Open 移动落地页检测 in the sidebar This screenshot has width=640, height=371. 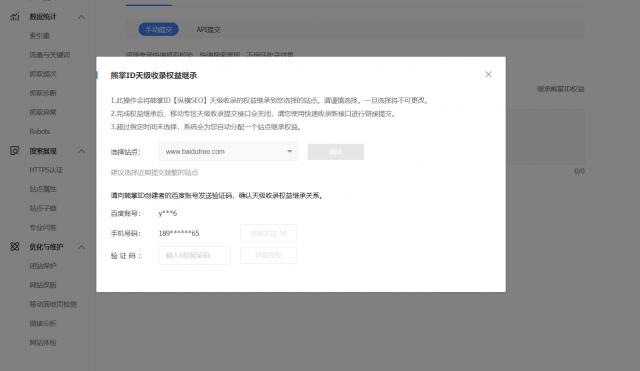53,304
